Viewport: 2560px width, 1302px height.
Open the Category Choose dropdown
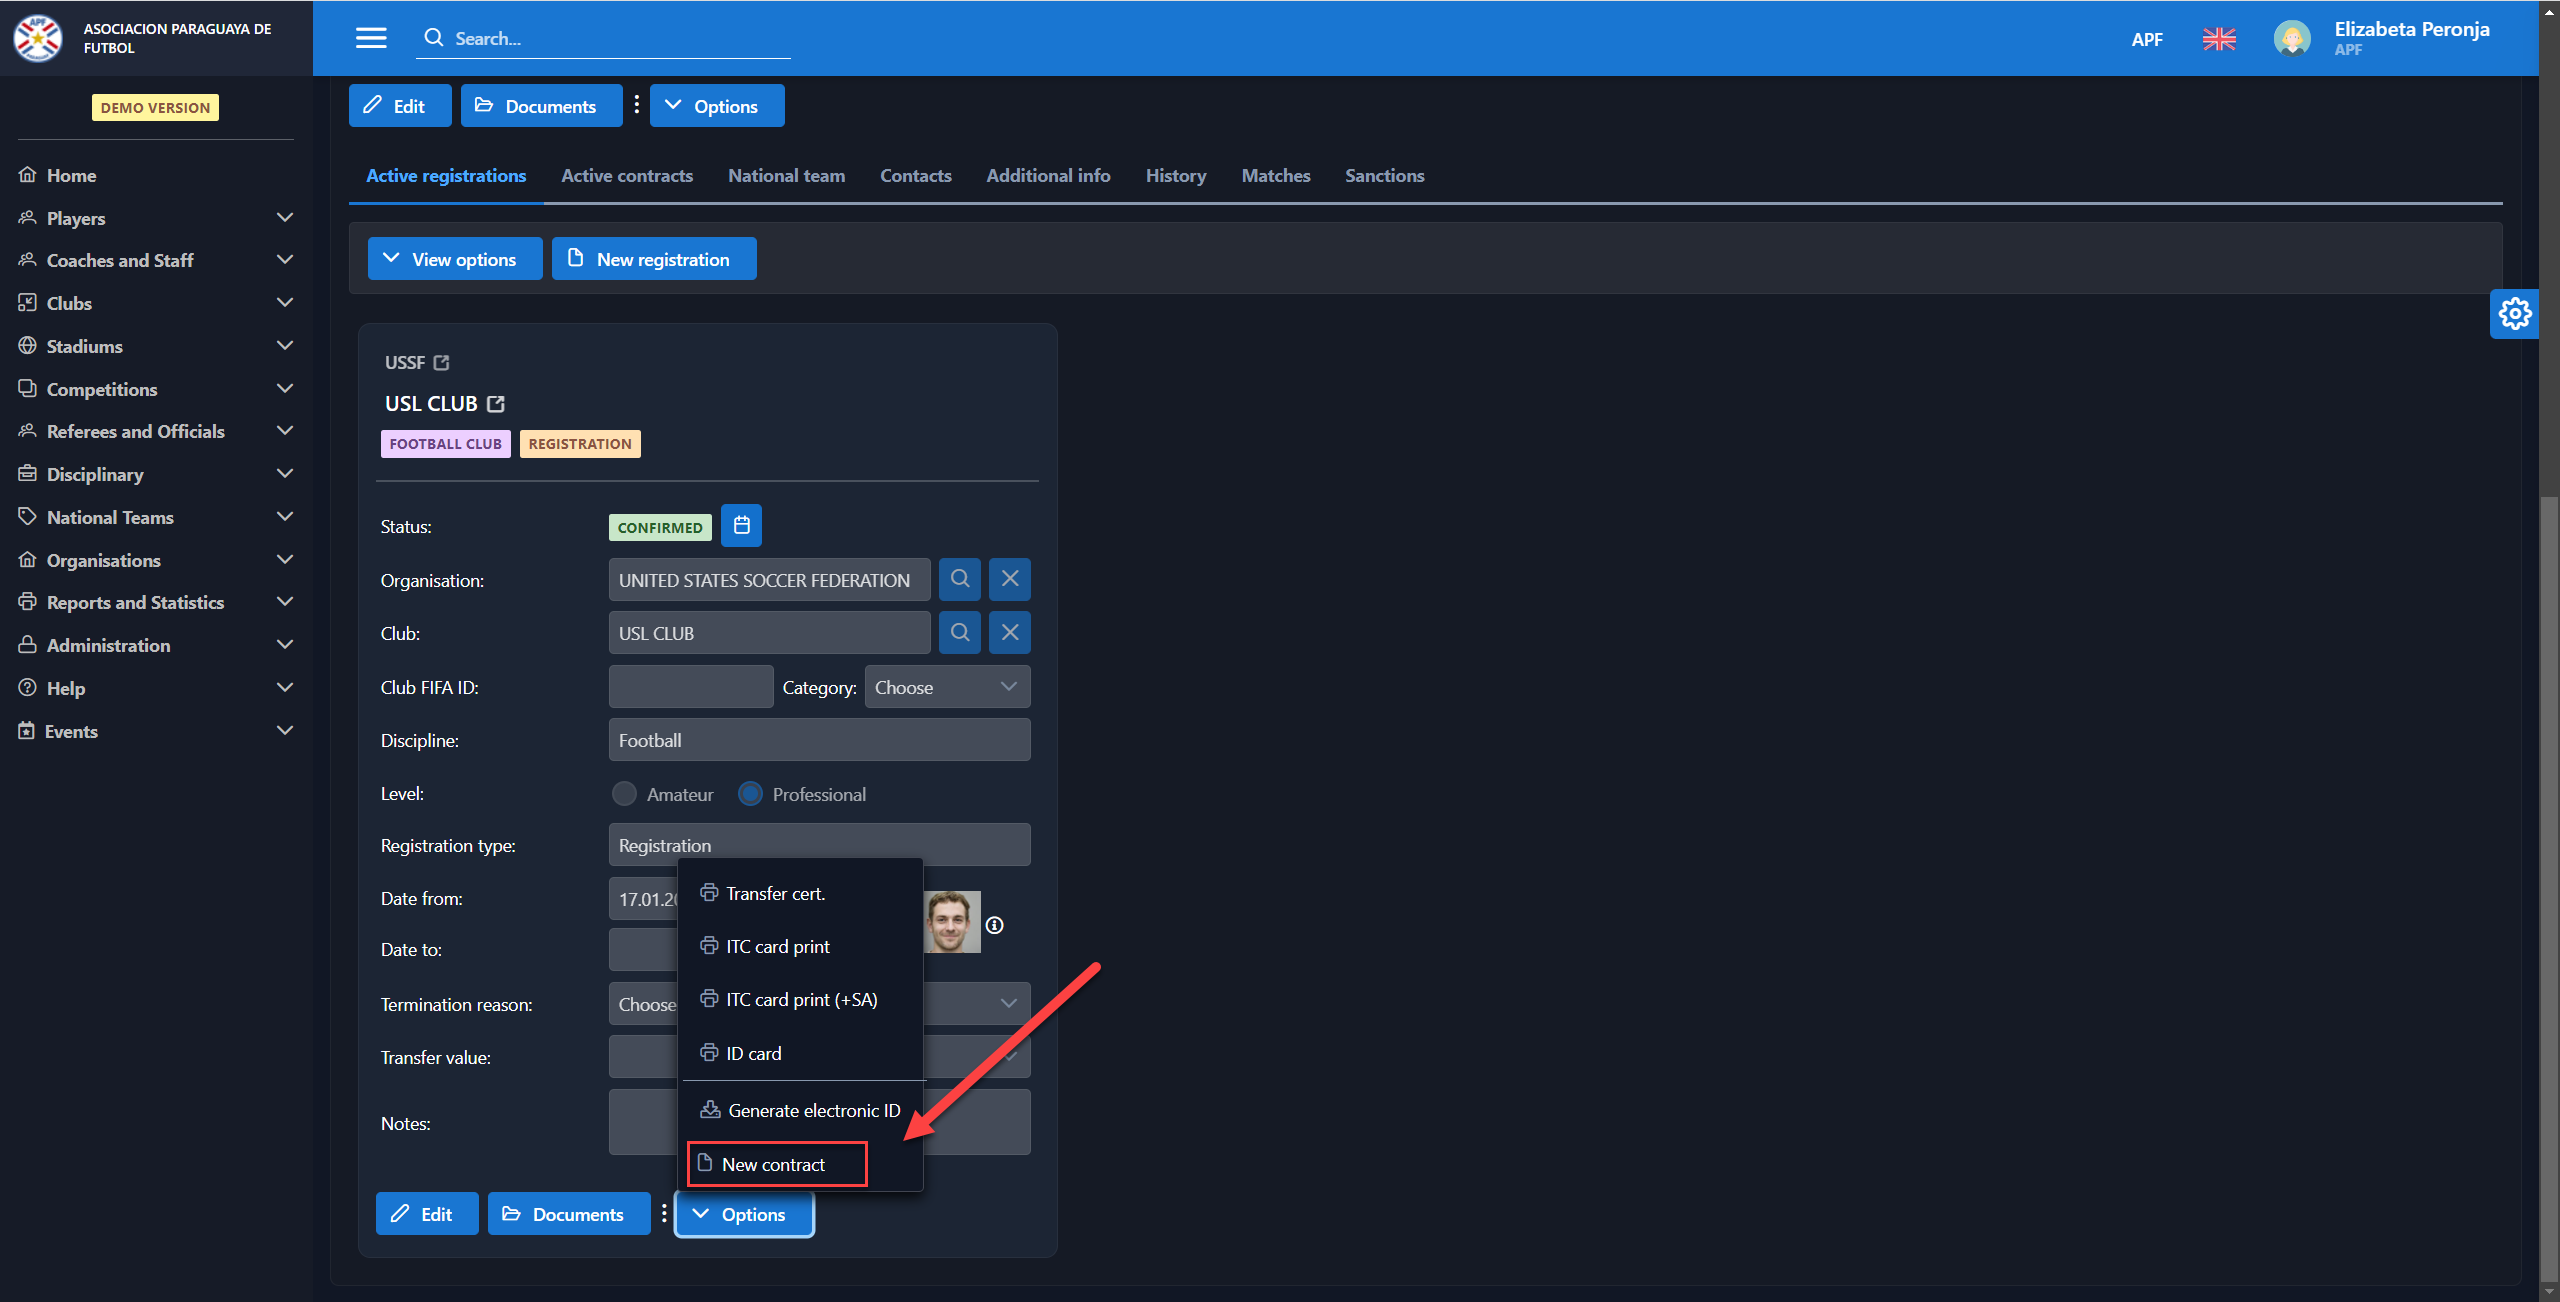[946, 687]
